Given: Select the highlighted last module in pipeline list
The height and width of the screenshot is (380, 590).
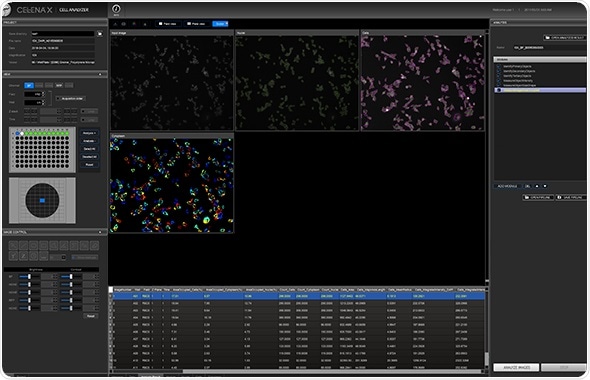Looking at the screenshot, I should coord(540,90).
